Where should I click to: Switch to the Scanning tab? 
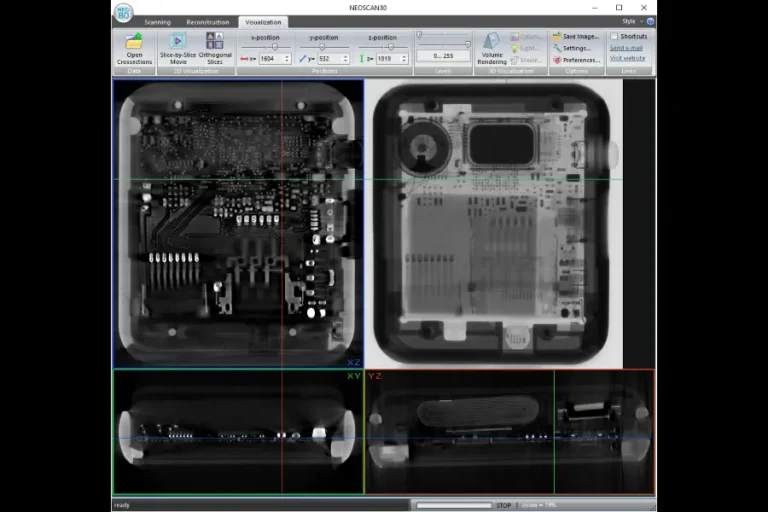pyautogui.click(x=157, y=21)
